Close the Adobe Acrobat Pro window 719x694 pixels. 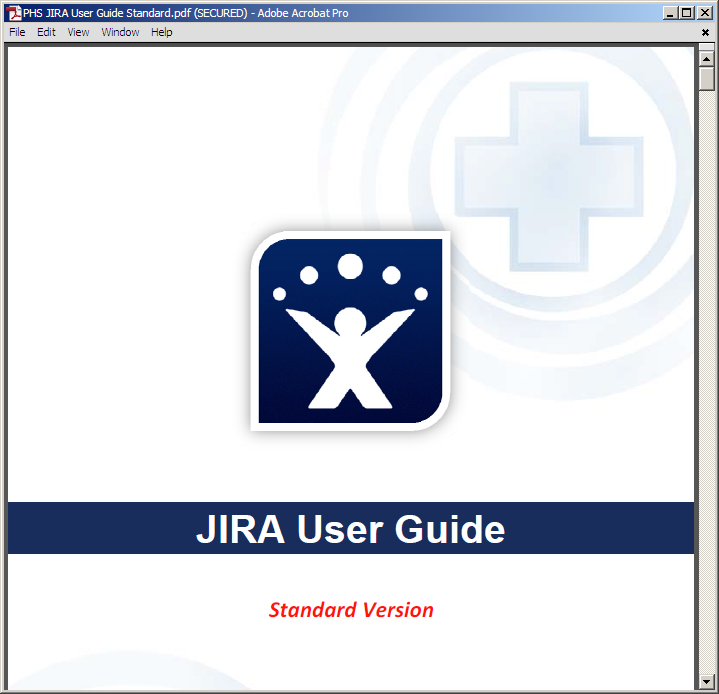704,13
